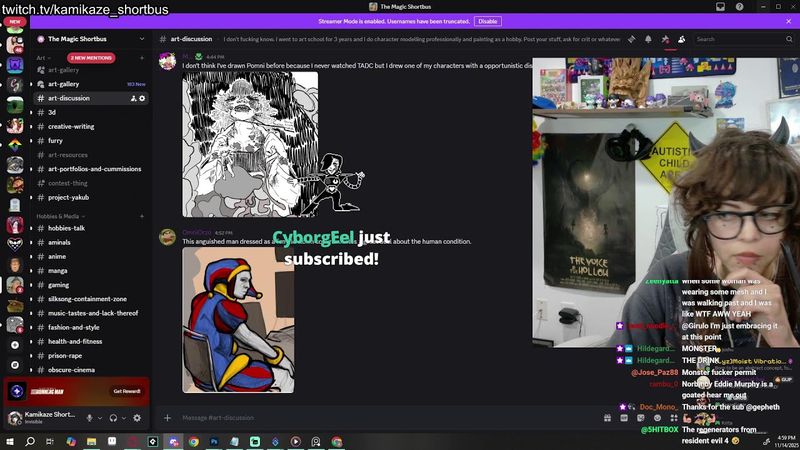The width and height of the screenshot is (800, 450).
Task: Collapse the Hobbies & Media category
Action: 58,216
